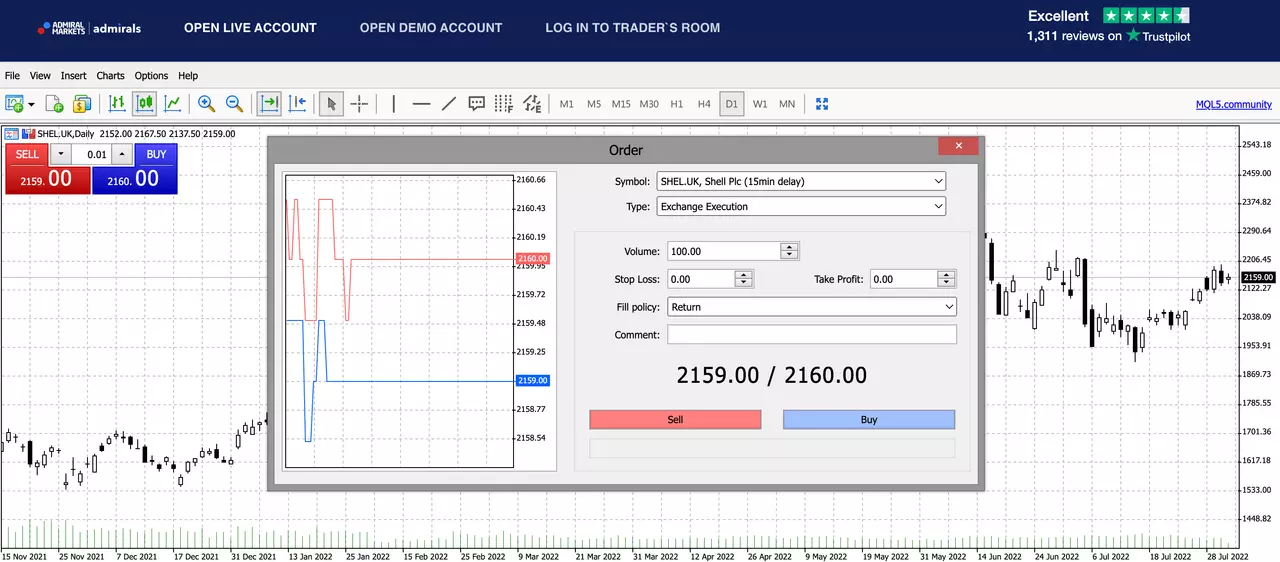Set the M5 timeframe
This screenshot has width=1280, height=562.
click(x=594, y=104)
